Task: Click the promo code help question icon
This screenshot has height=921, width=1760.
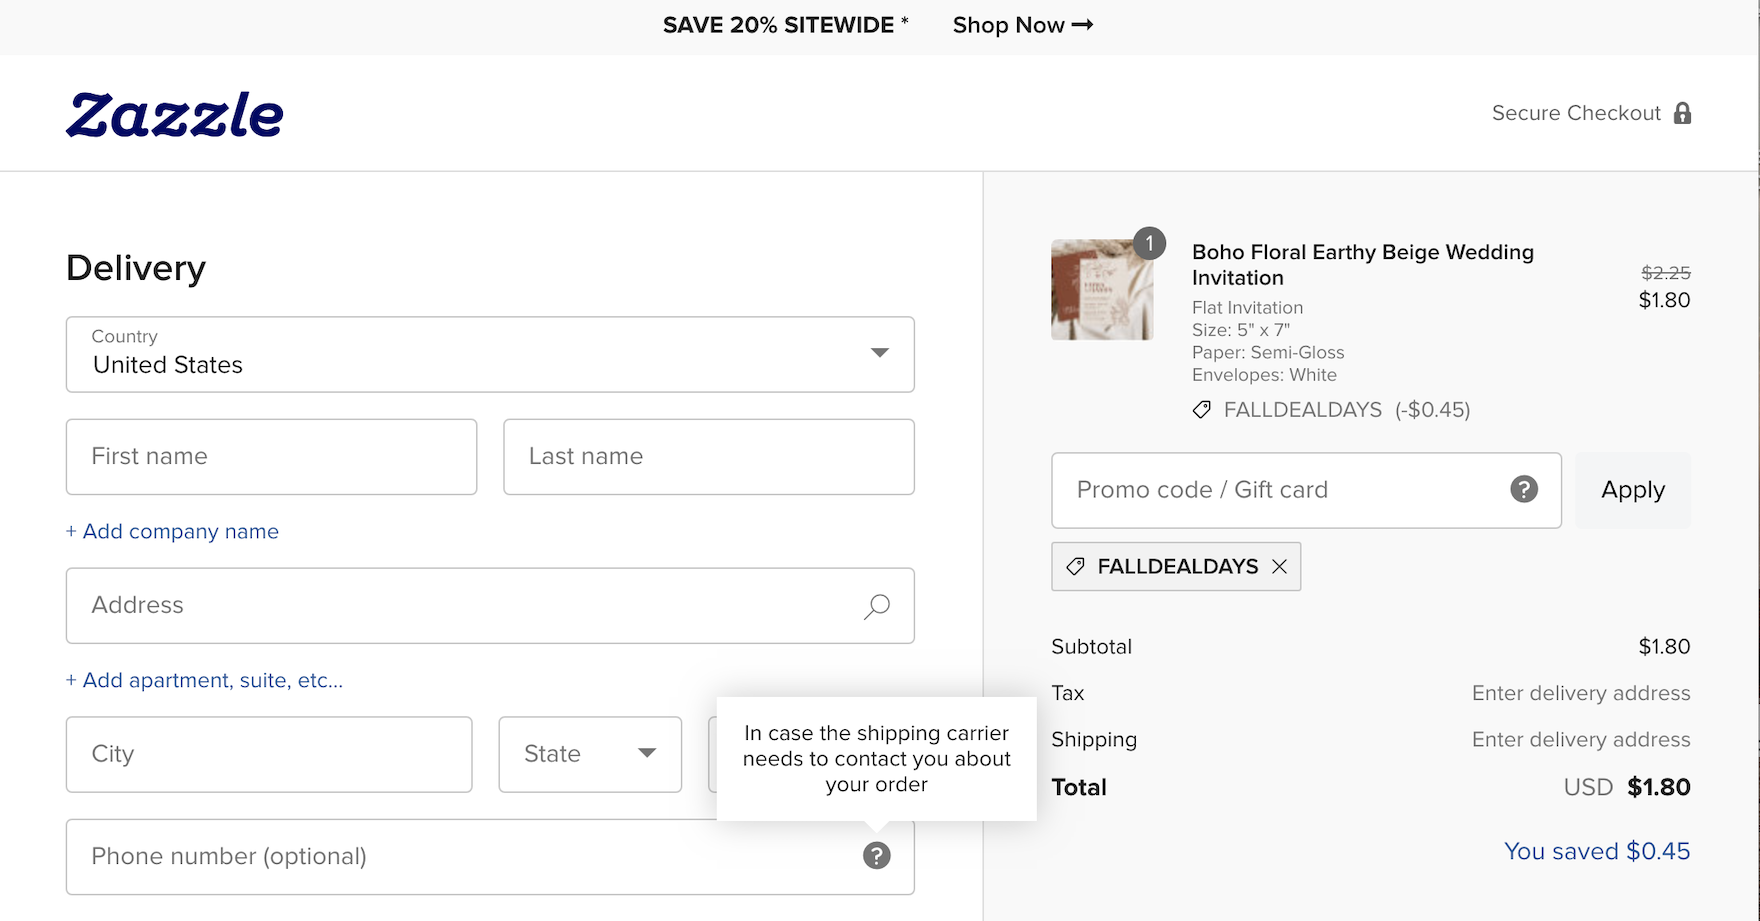Action: click(1523, 489)
